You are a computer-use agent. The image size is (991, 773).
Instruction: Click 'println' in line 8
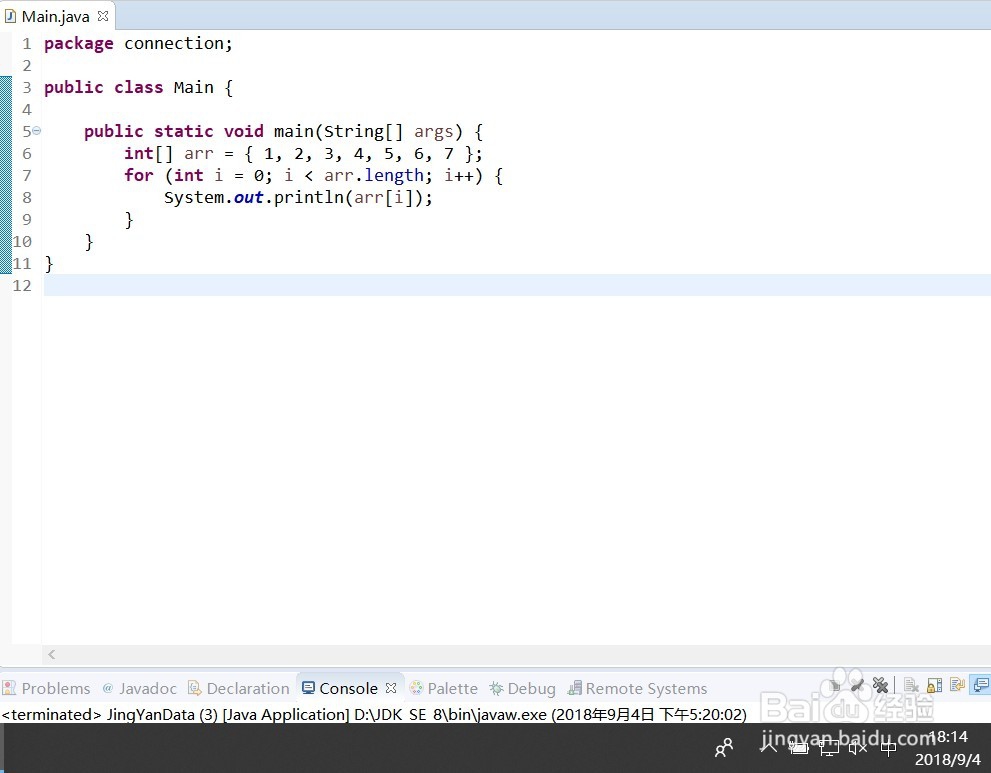click(308, 197)
